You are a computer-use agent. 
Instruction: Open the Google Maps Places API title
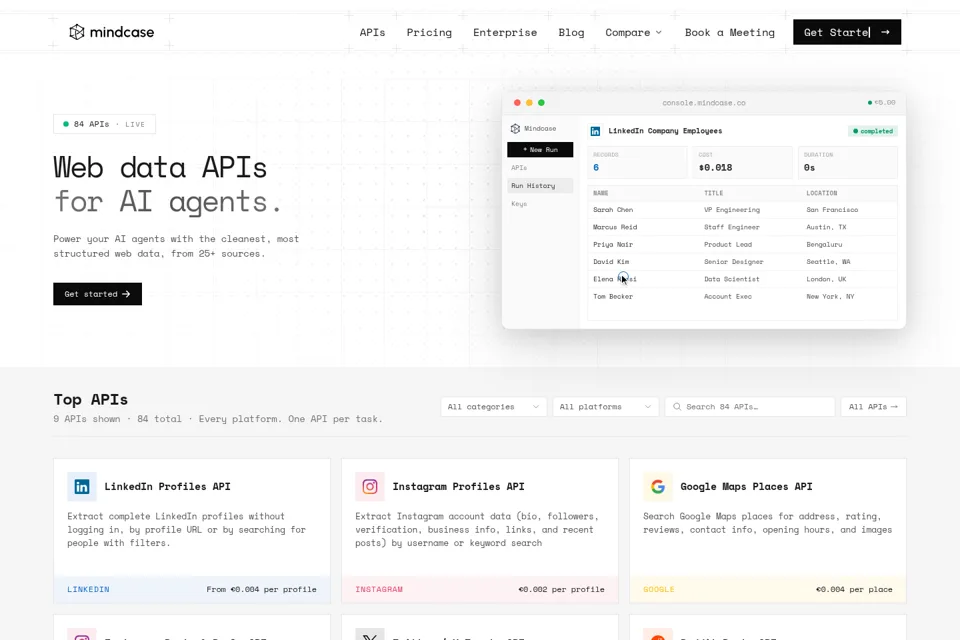coord(746,486)
